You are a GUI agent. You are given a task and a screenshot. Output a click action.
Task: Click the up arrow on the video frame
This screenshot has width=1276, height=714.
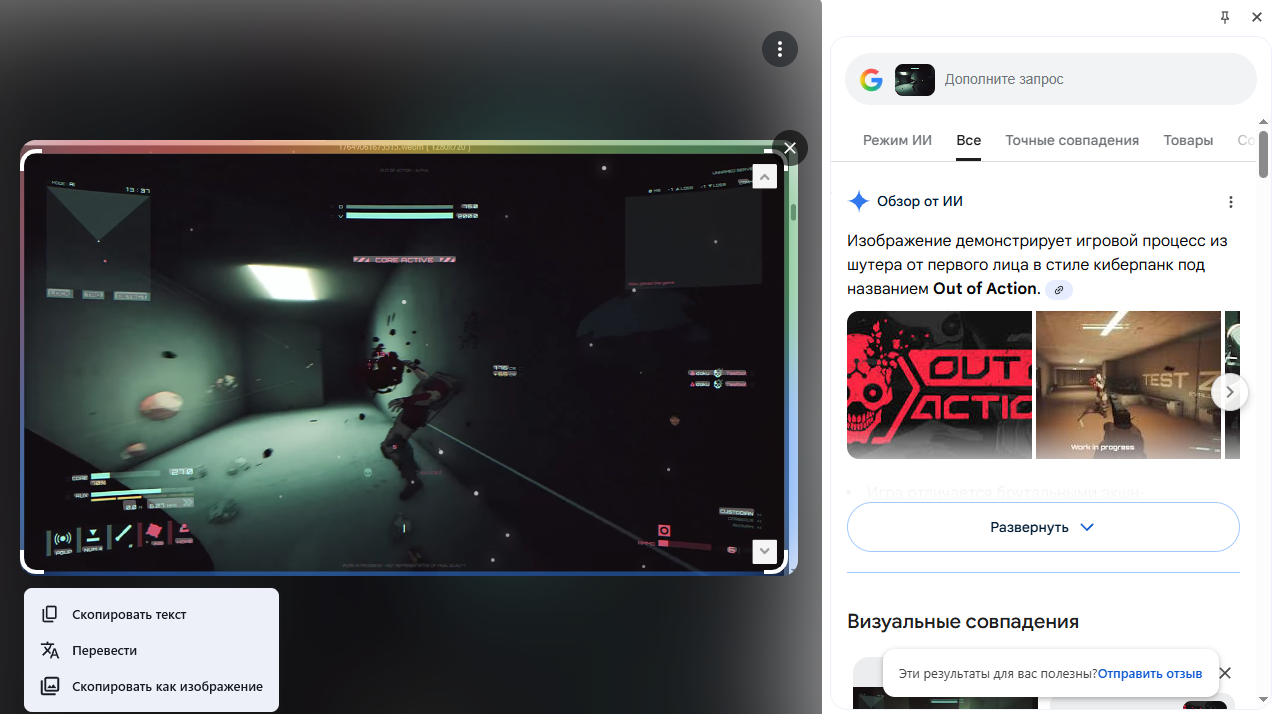tap(764, 176)
